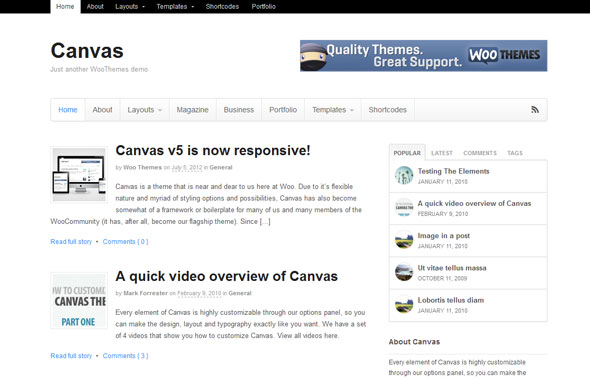The image size is (590, 379).
Task: Switch to the Popular tab
Action: [407, 153]
